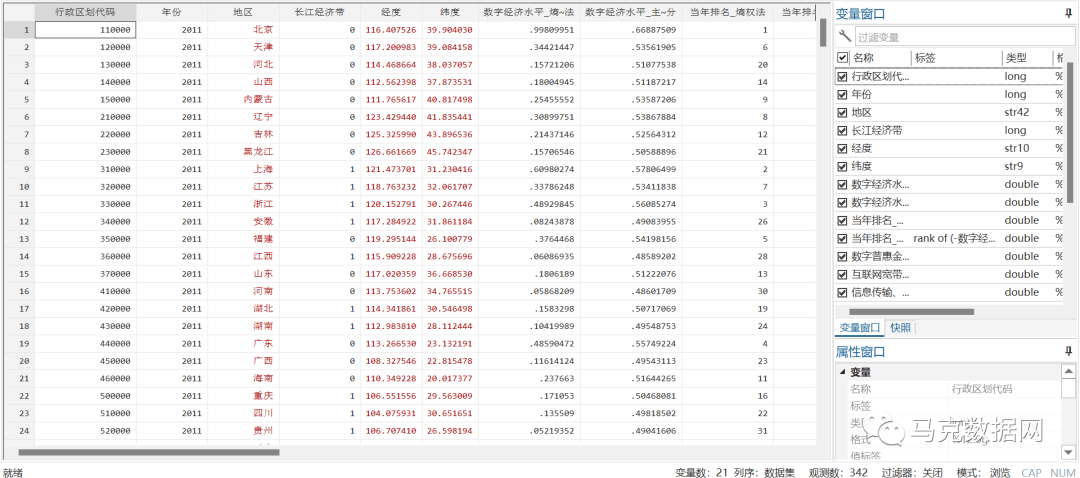Click the 变量数: 21 status entry

(x=700, y=472)
